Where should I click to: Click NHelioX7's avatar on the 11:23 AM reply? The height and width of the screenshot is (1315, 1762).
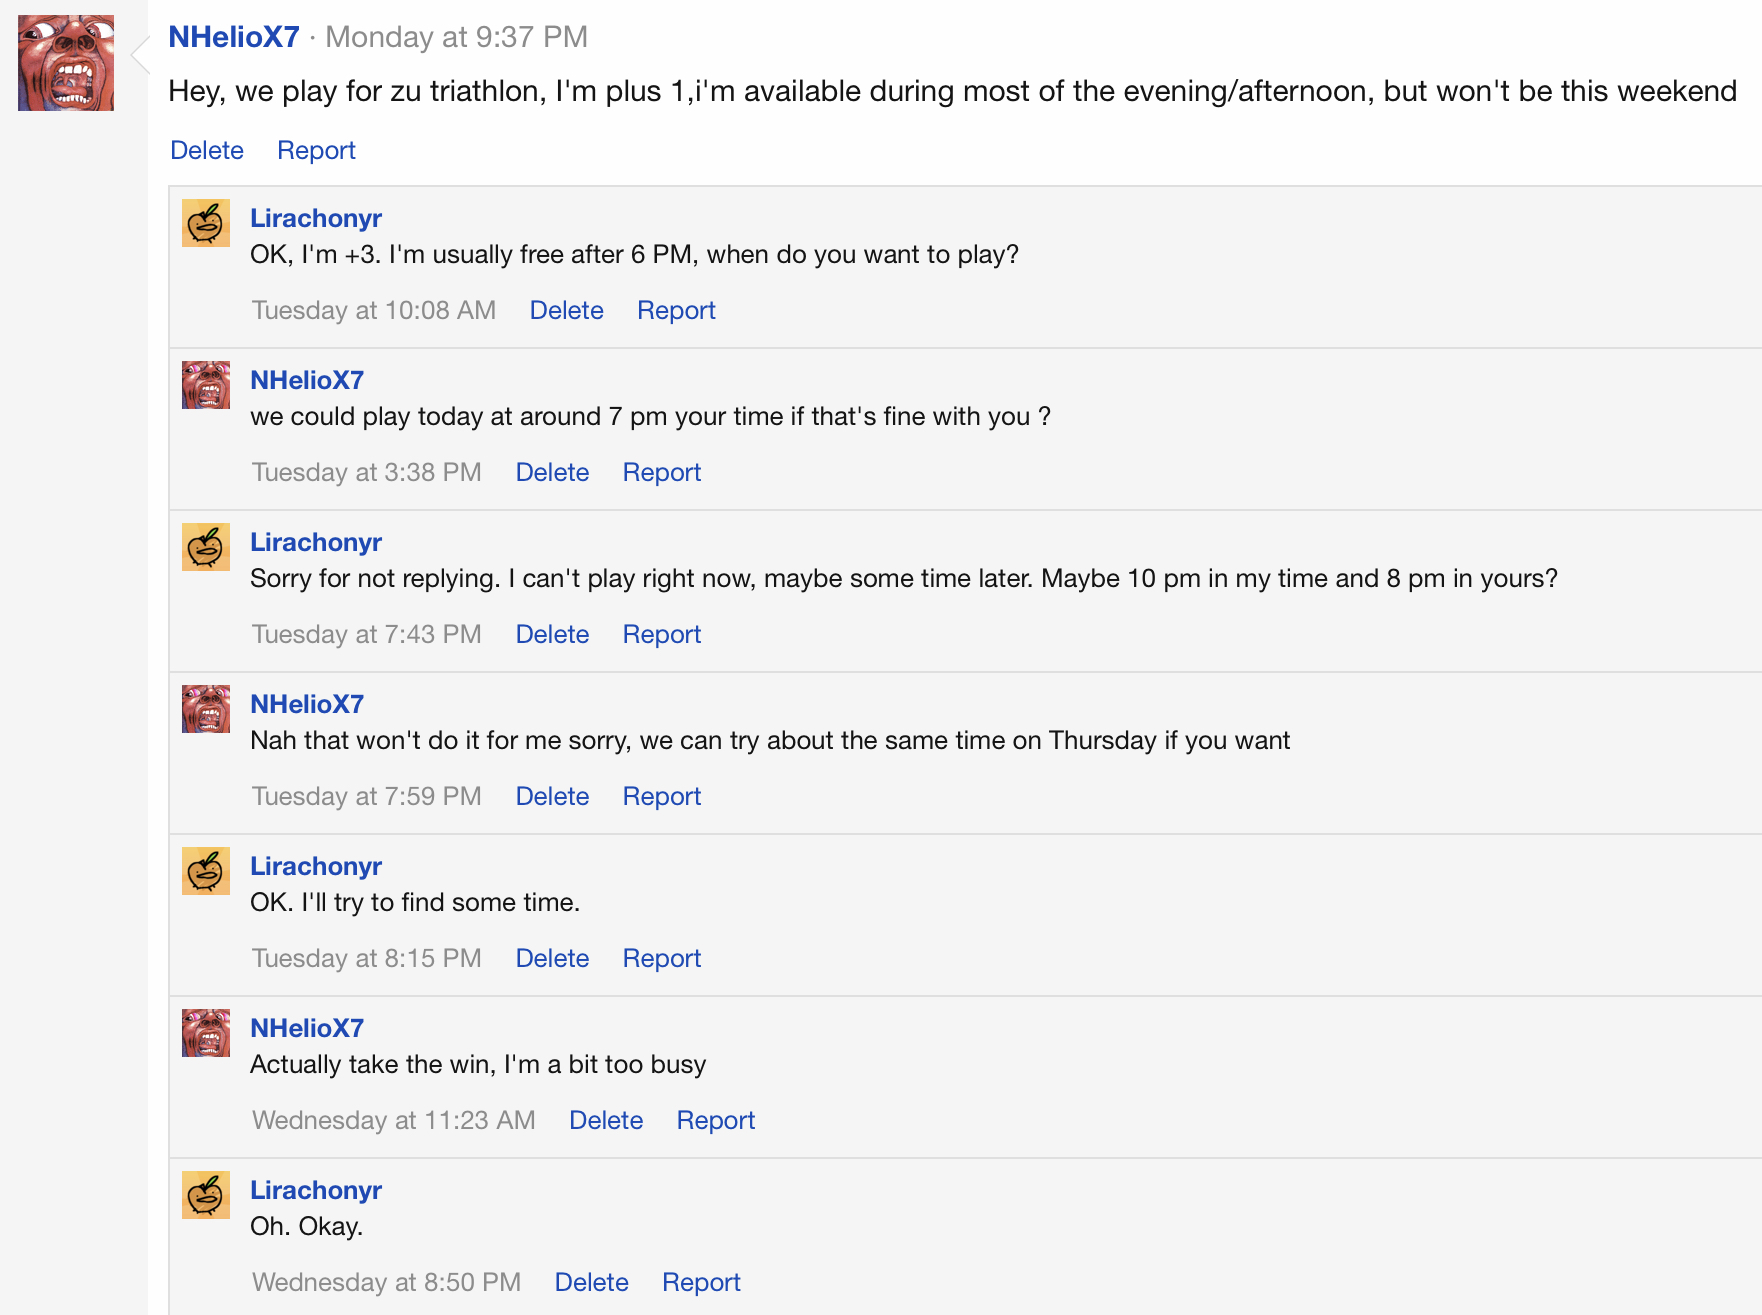point(206,1033)
